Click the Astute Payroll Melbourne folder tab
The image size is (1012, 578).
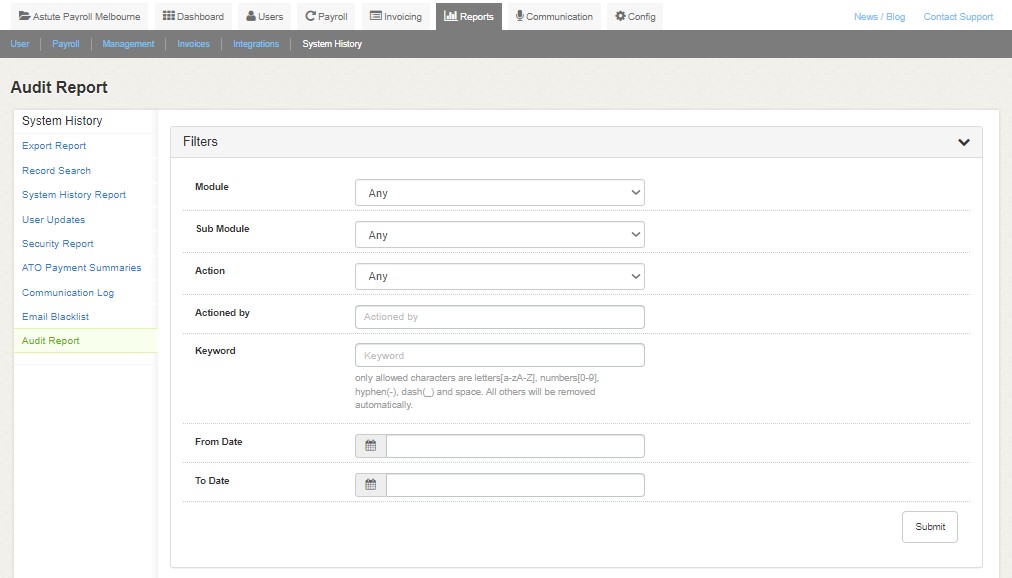(x=79, y=16)
